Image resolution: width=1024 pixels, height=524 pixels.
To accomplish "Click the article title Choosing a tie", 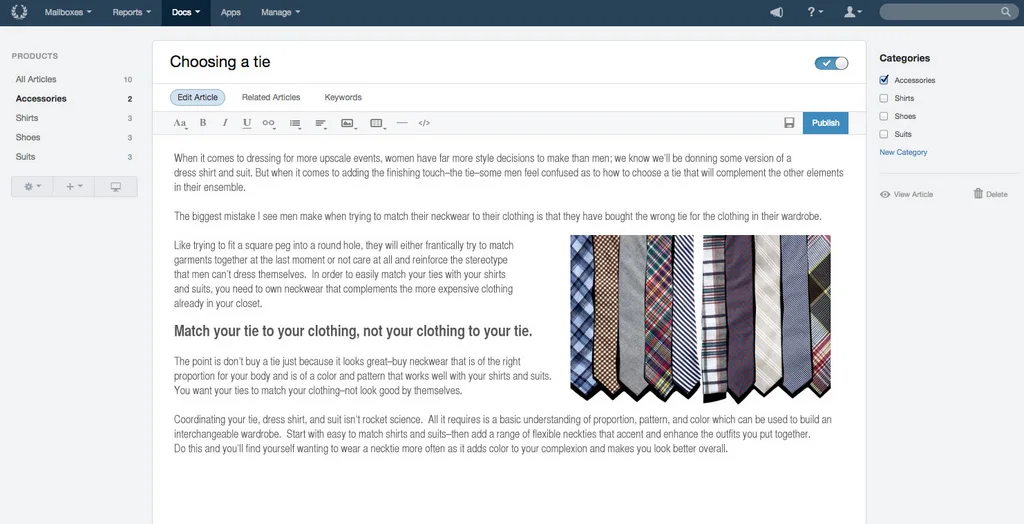I will coord(220,62).
